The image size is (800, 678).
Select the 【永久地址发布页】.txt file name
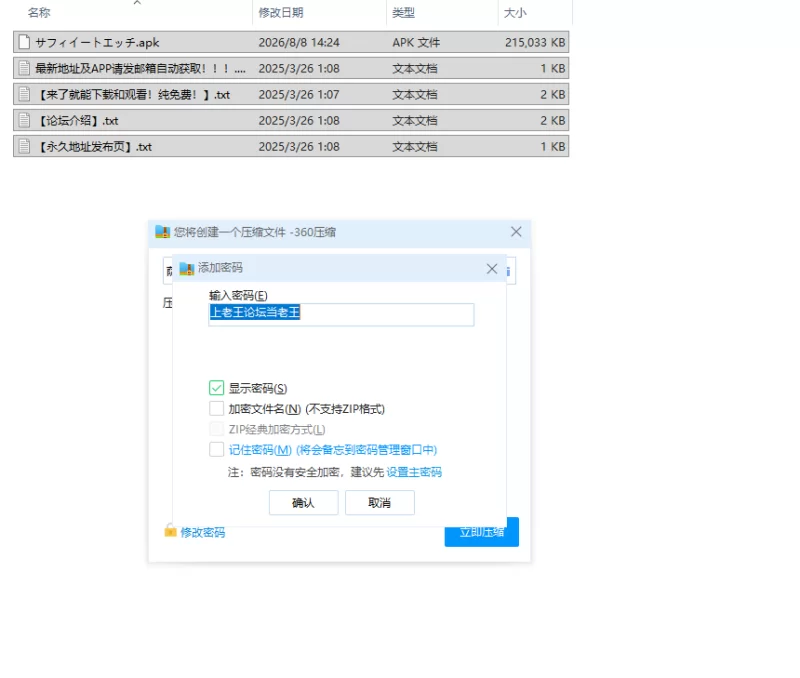coord(93,146)
